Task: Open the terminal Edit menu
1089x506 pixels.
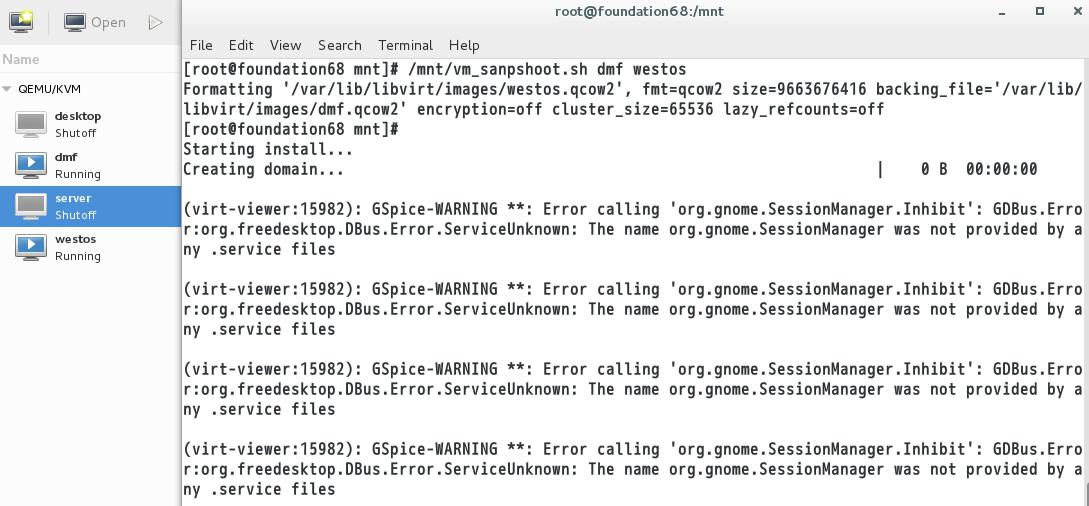Action: point(241,45)
